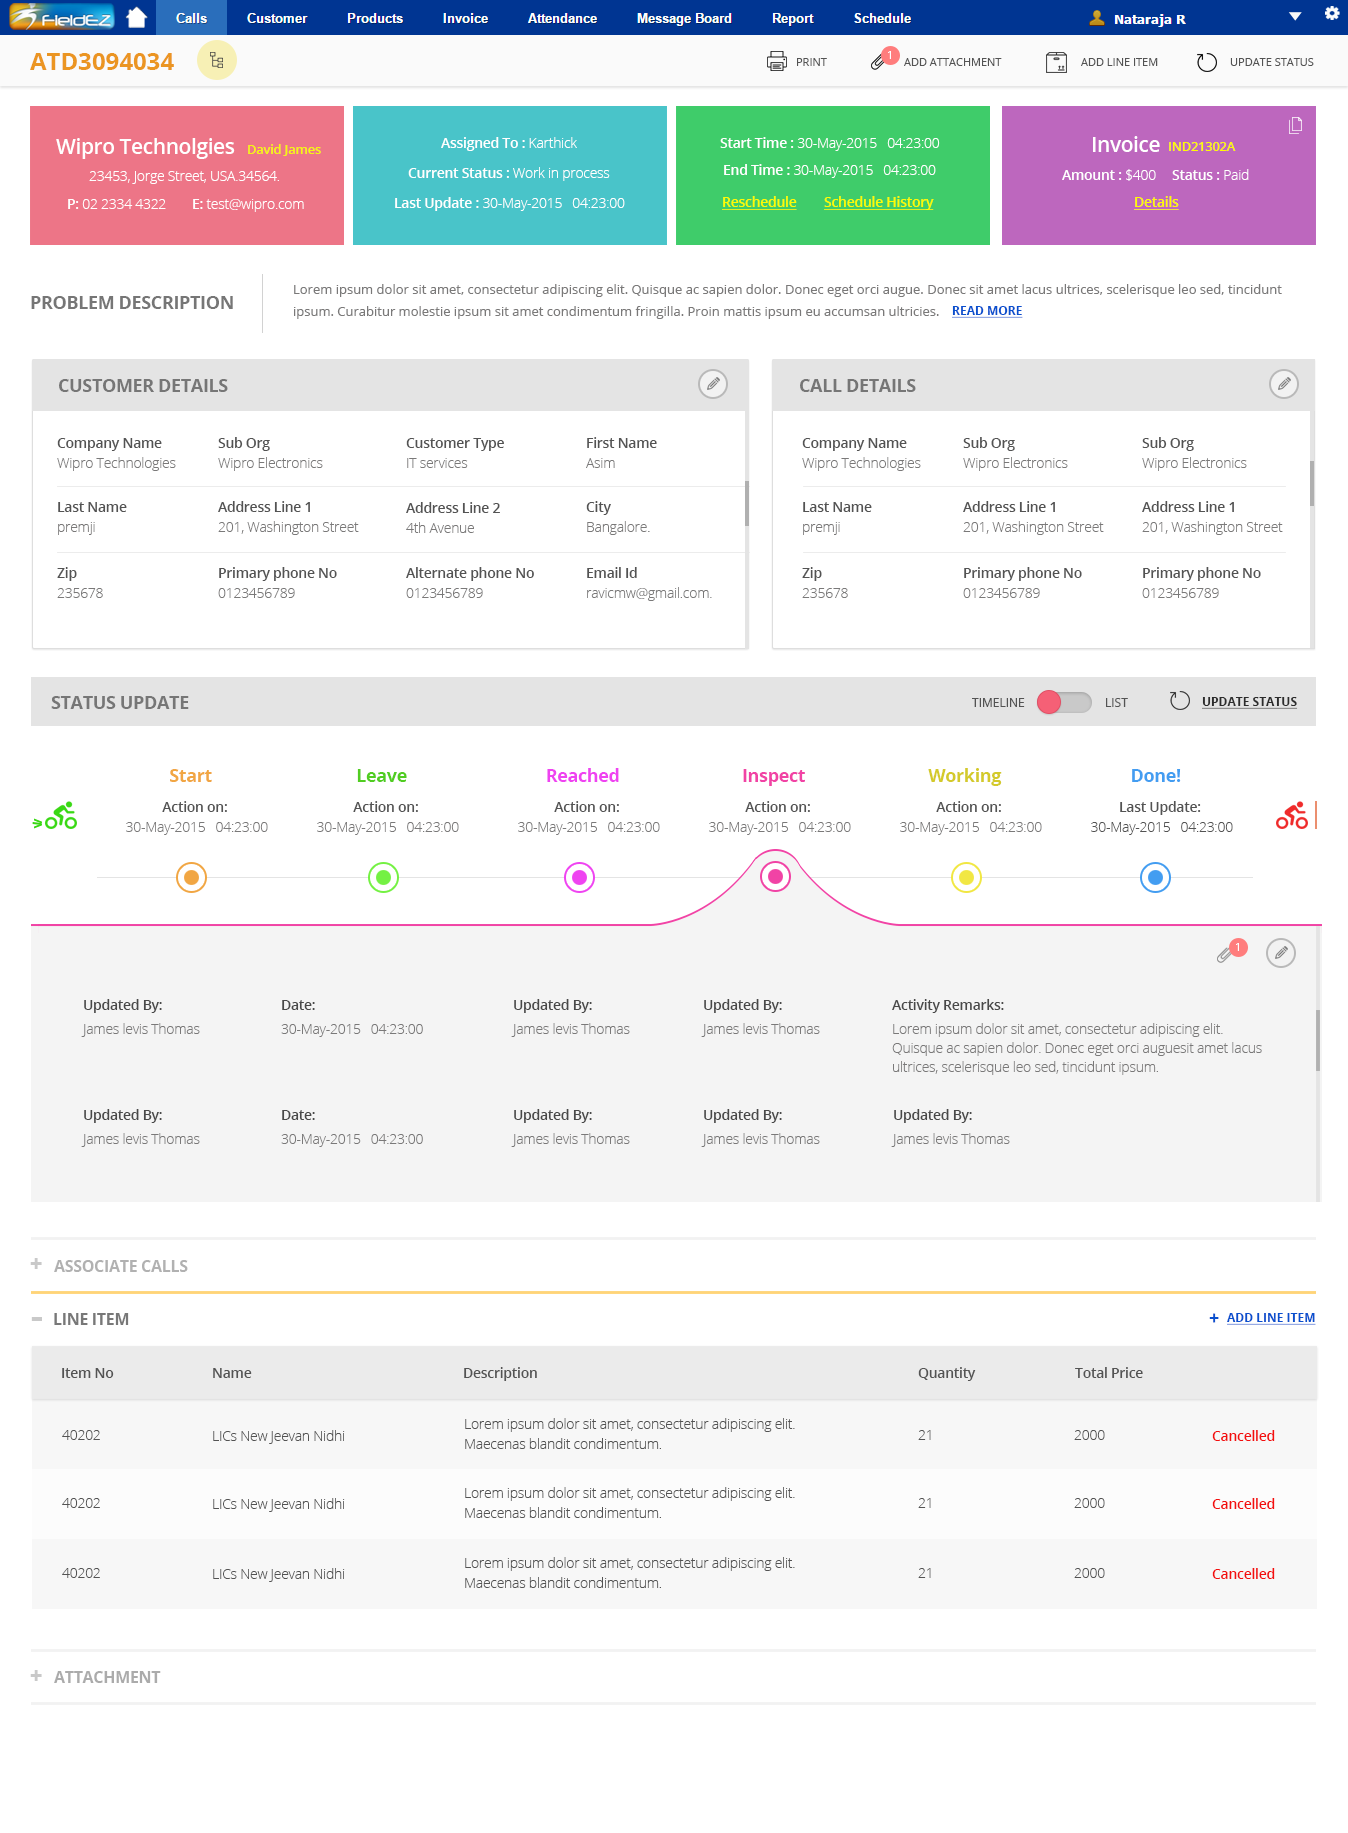Open the Invoice menu
1348x1833 pixels.
click(x=465, y=18)
